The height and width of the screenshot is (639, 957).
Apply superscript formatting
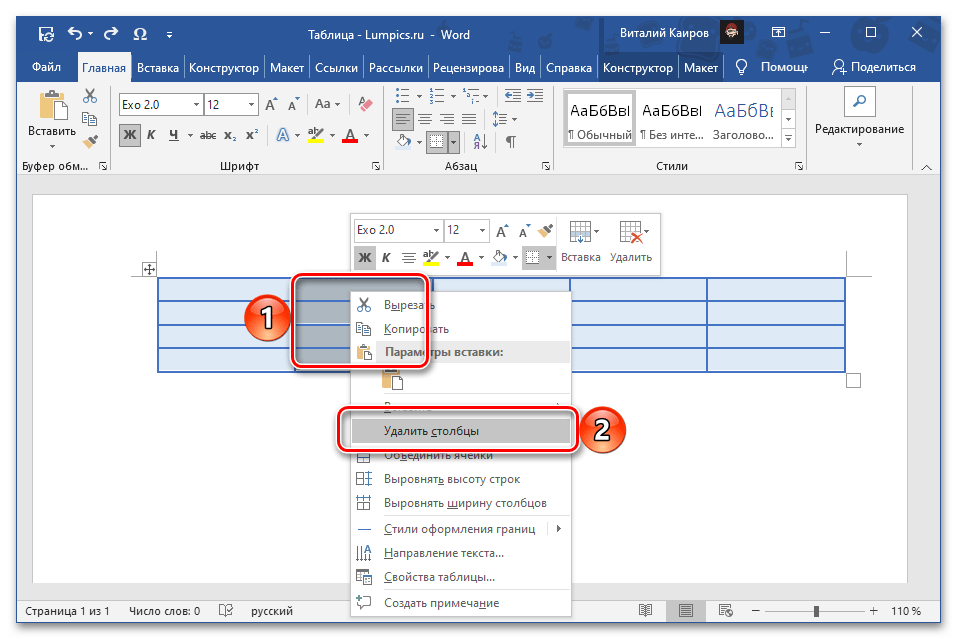251,135
